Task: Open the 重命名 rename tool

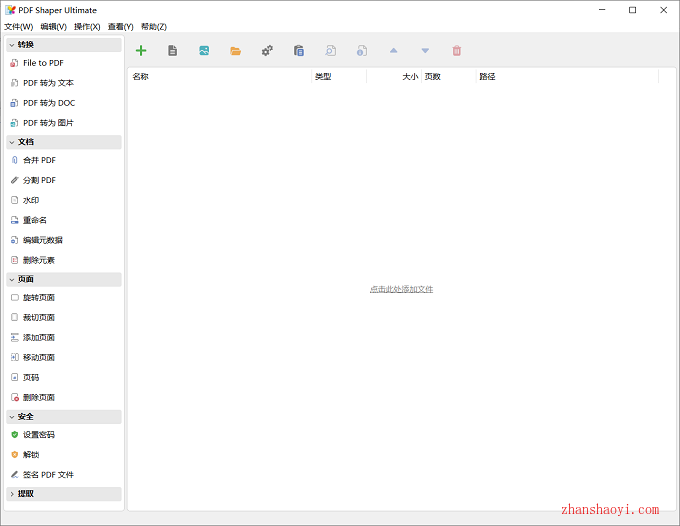Action: pos(64,220)
